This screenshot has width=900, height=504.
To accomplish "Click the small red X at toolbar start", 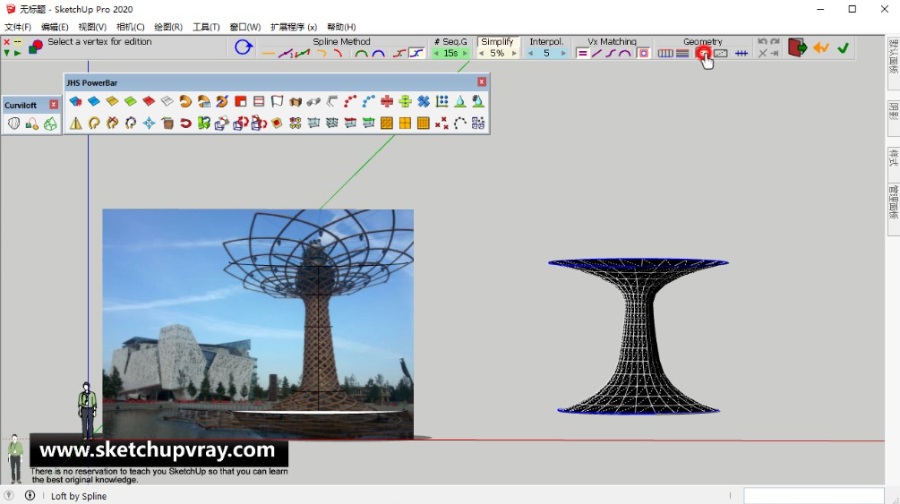I will pos(6,42).
